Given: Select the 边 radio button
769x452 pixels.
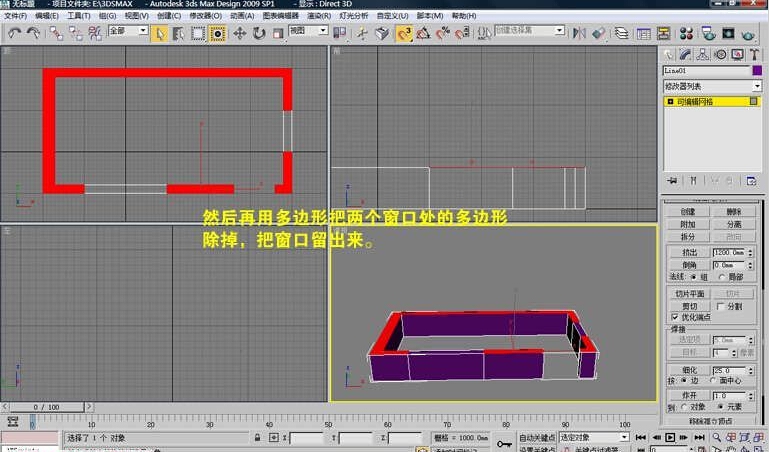Looking at the screenshot, I should coord(684,380).
